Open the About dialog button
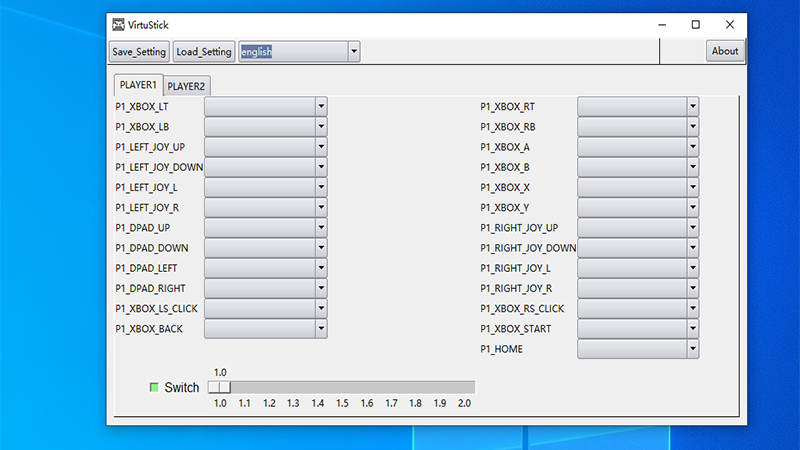The image size is (800, 450). [x=725, y=52]
